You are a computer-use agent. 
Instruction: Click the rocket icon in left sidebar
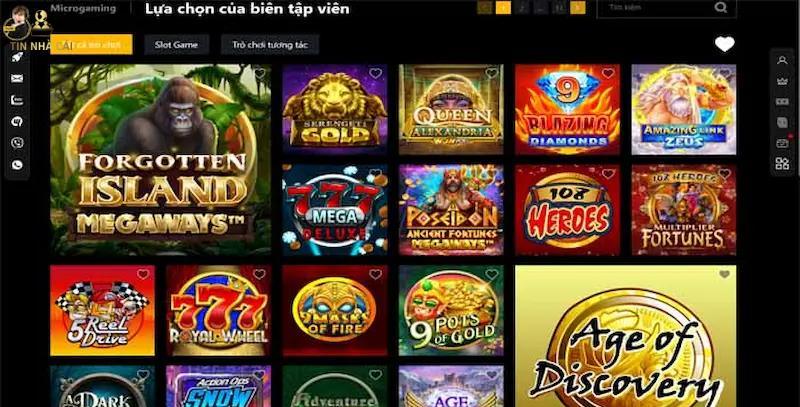[x=17, y=57]
